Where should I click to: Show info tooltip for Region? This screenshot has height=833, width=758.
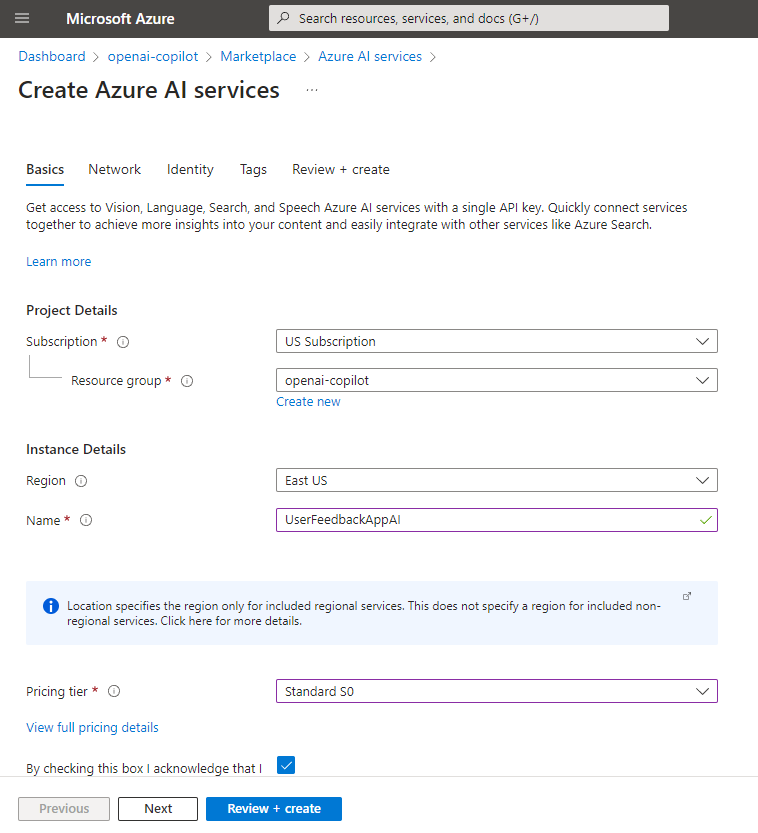coord(81,481)
